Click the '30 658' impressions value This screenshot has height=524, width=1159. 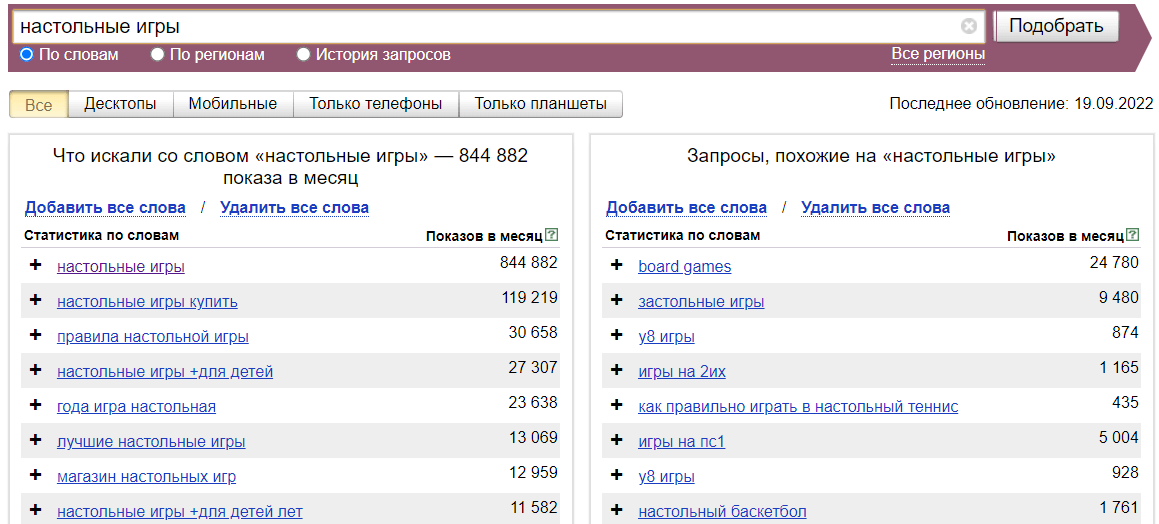click(x=533, y=332)
